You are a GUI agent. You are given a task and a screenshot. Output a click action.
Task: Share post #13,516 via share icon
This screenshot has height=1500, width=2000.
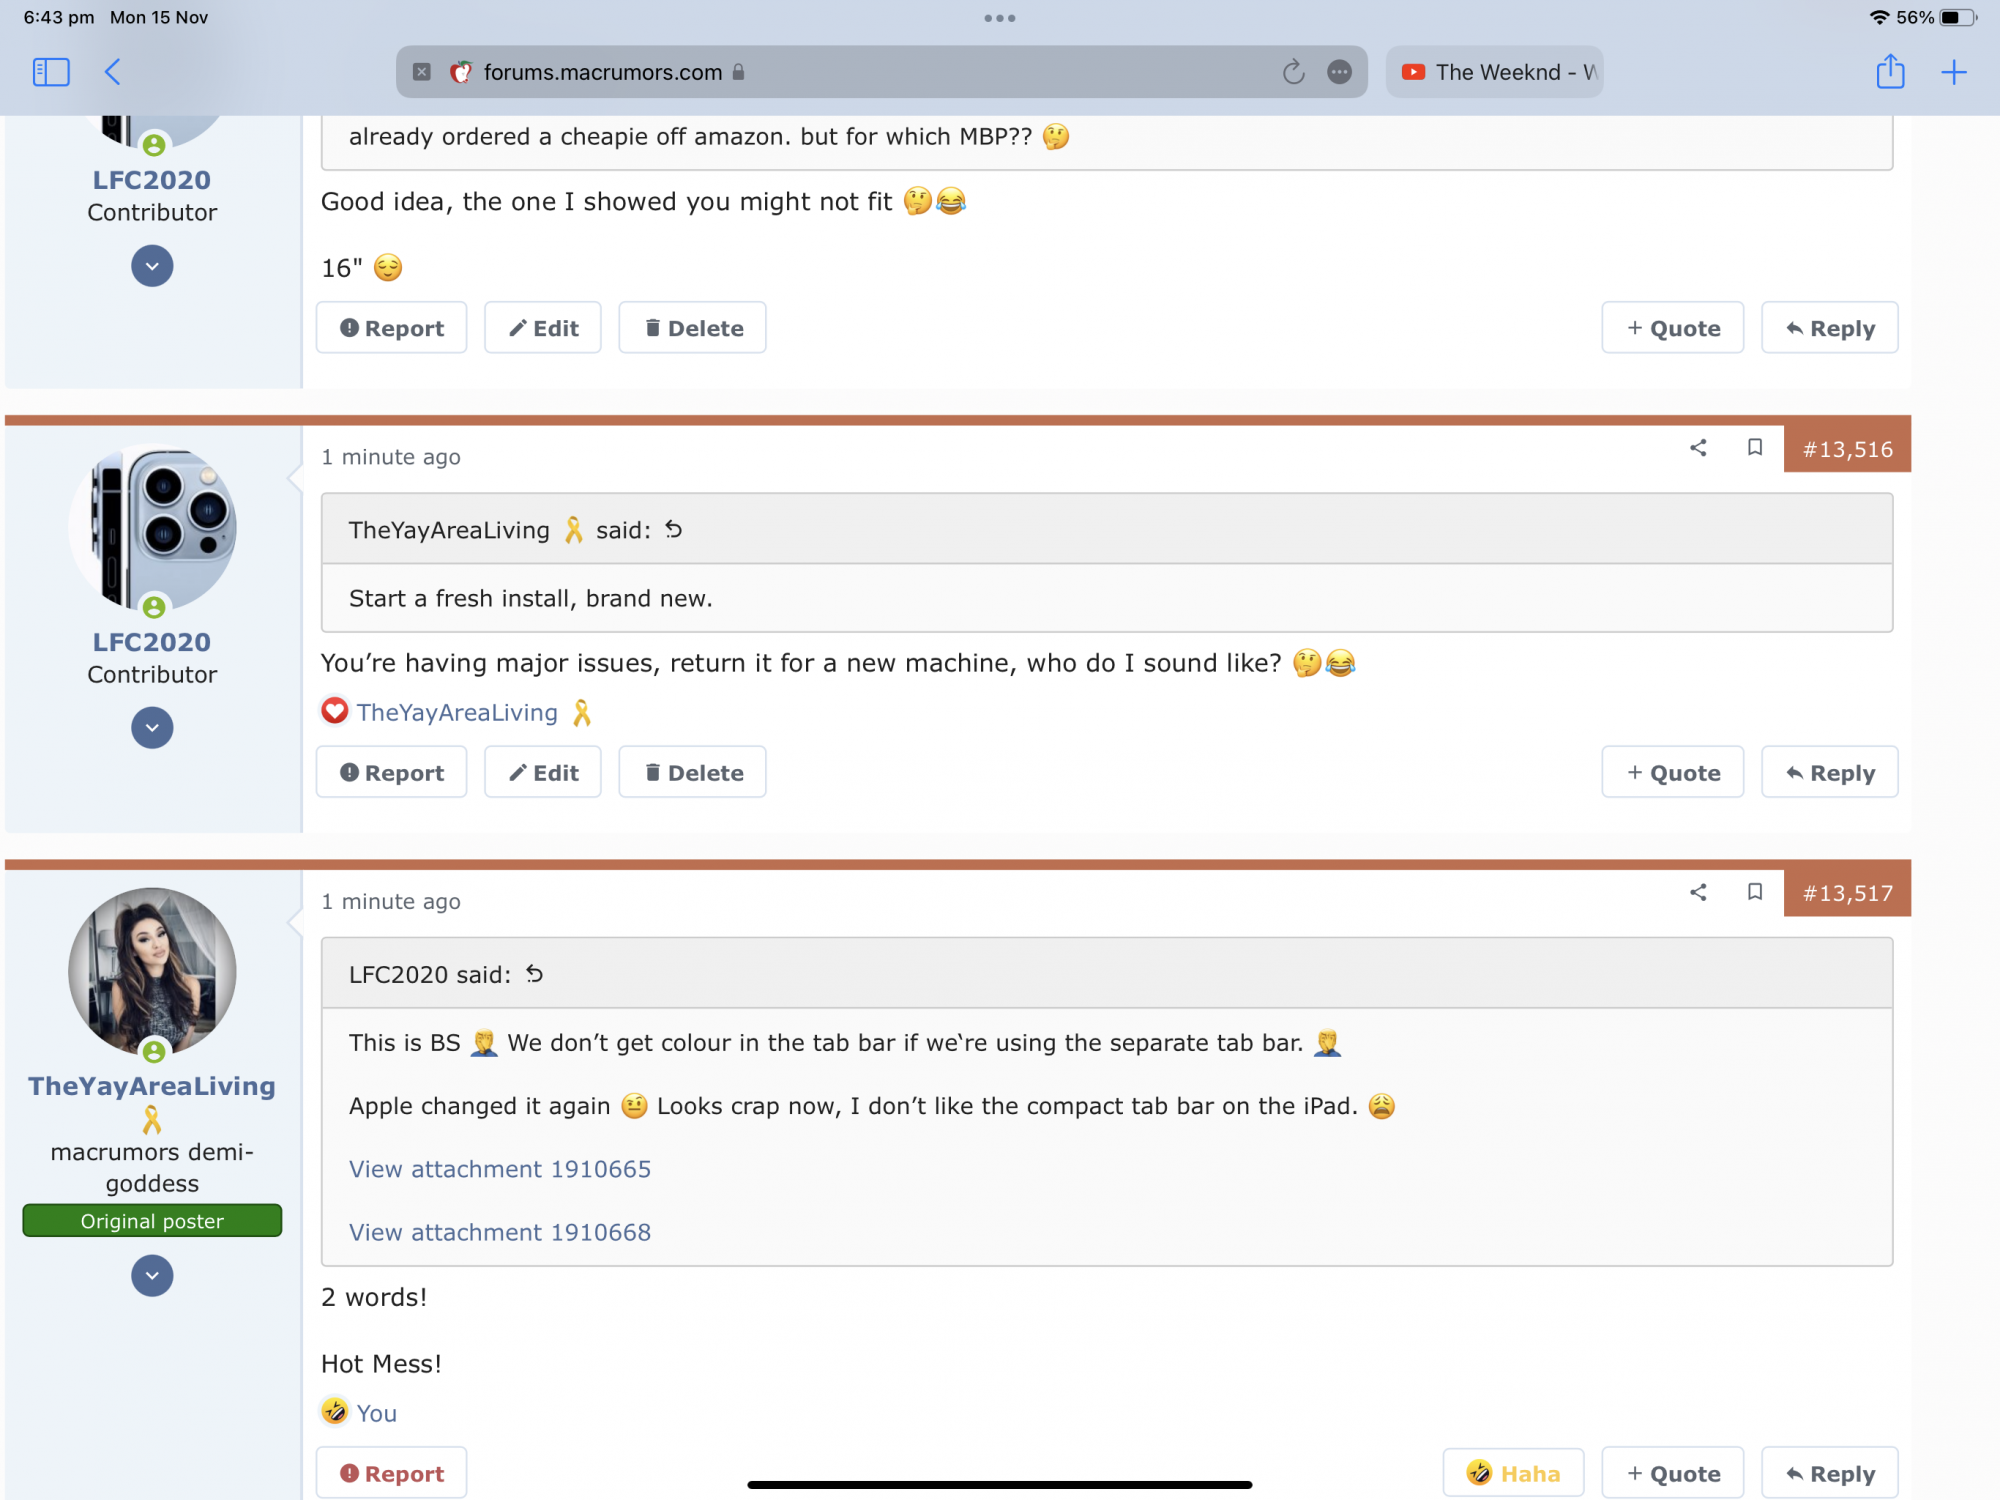pyautogui.click(x=1698, y=448)
